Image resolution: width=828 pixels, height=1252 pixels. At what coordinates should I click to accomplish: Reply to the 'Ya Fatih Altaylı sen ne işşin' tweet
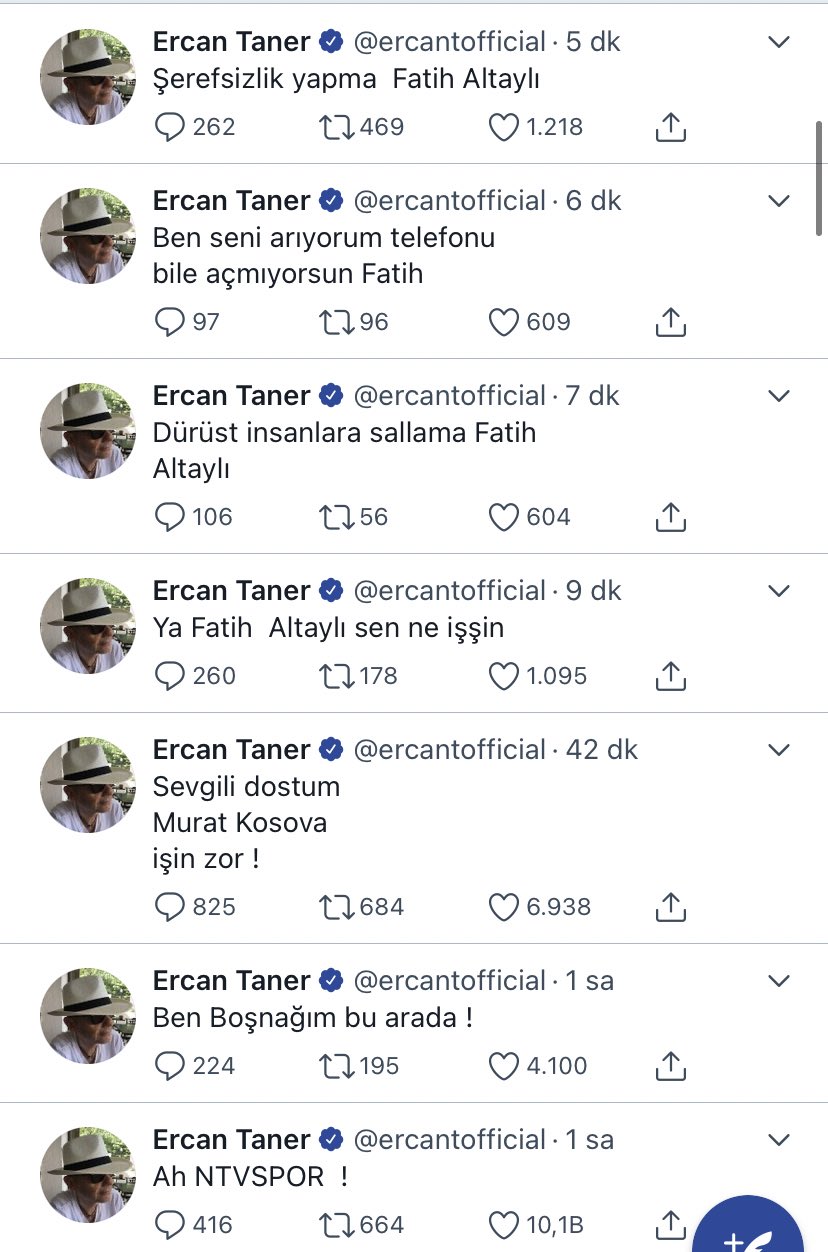point(172,676)
